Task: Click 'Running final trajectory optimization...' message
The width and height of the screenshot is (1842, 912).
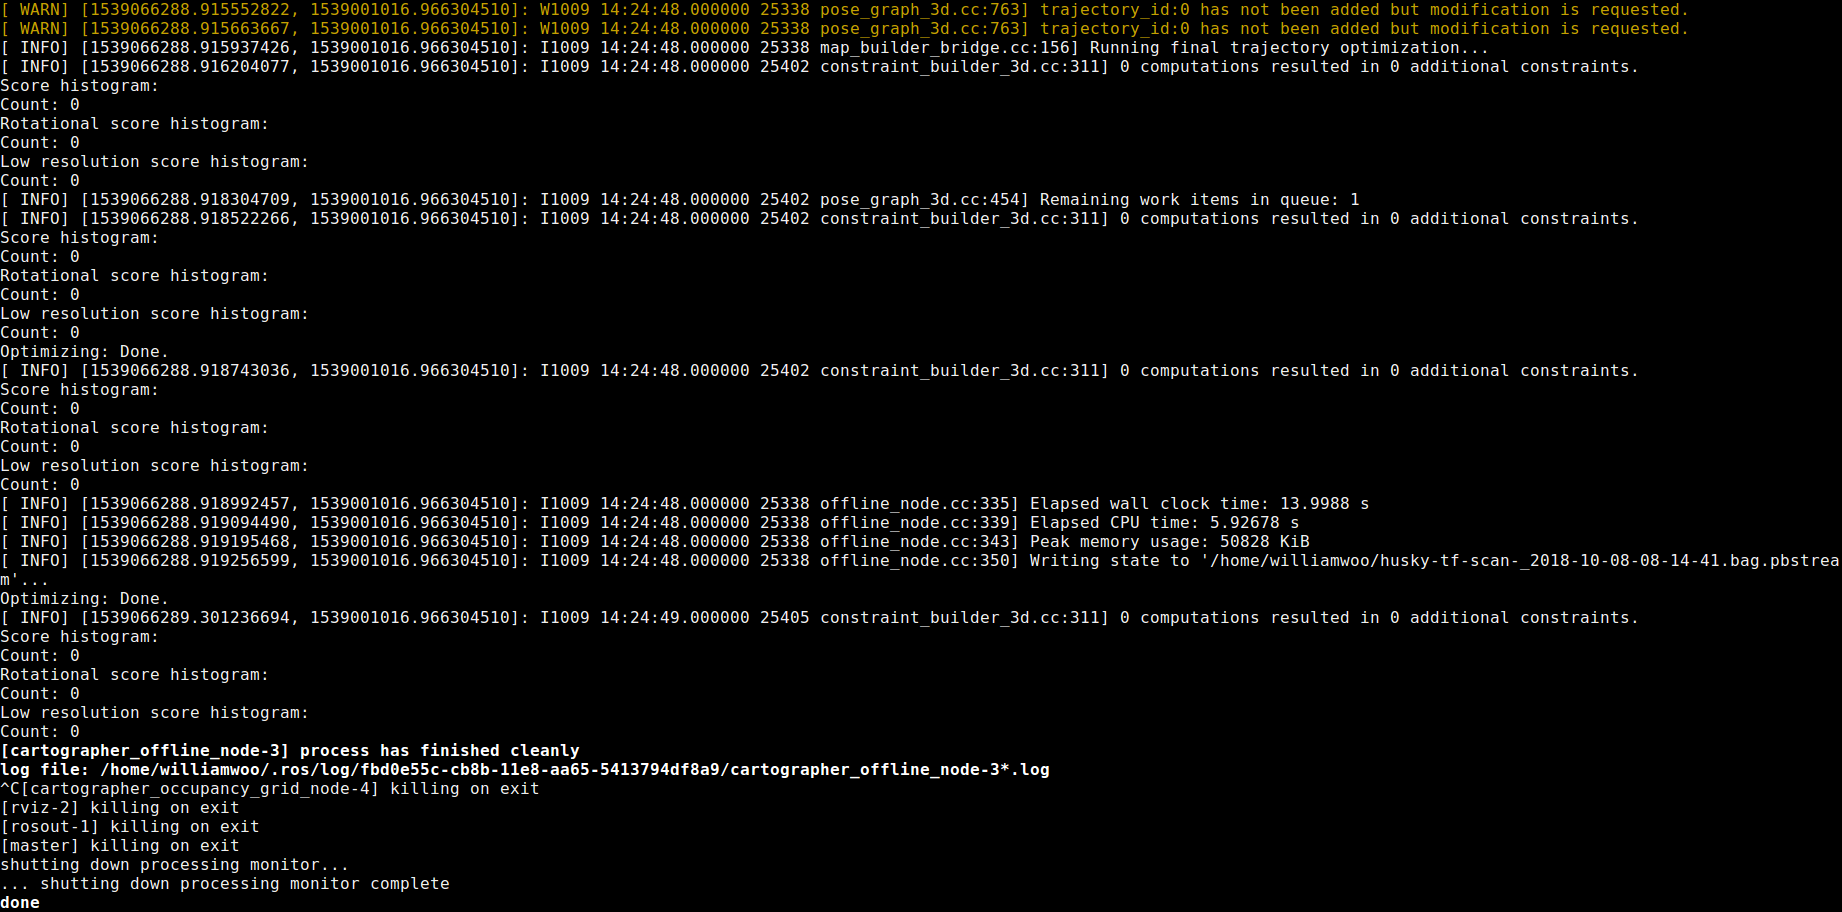Action: point(1289,48)
